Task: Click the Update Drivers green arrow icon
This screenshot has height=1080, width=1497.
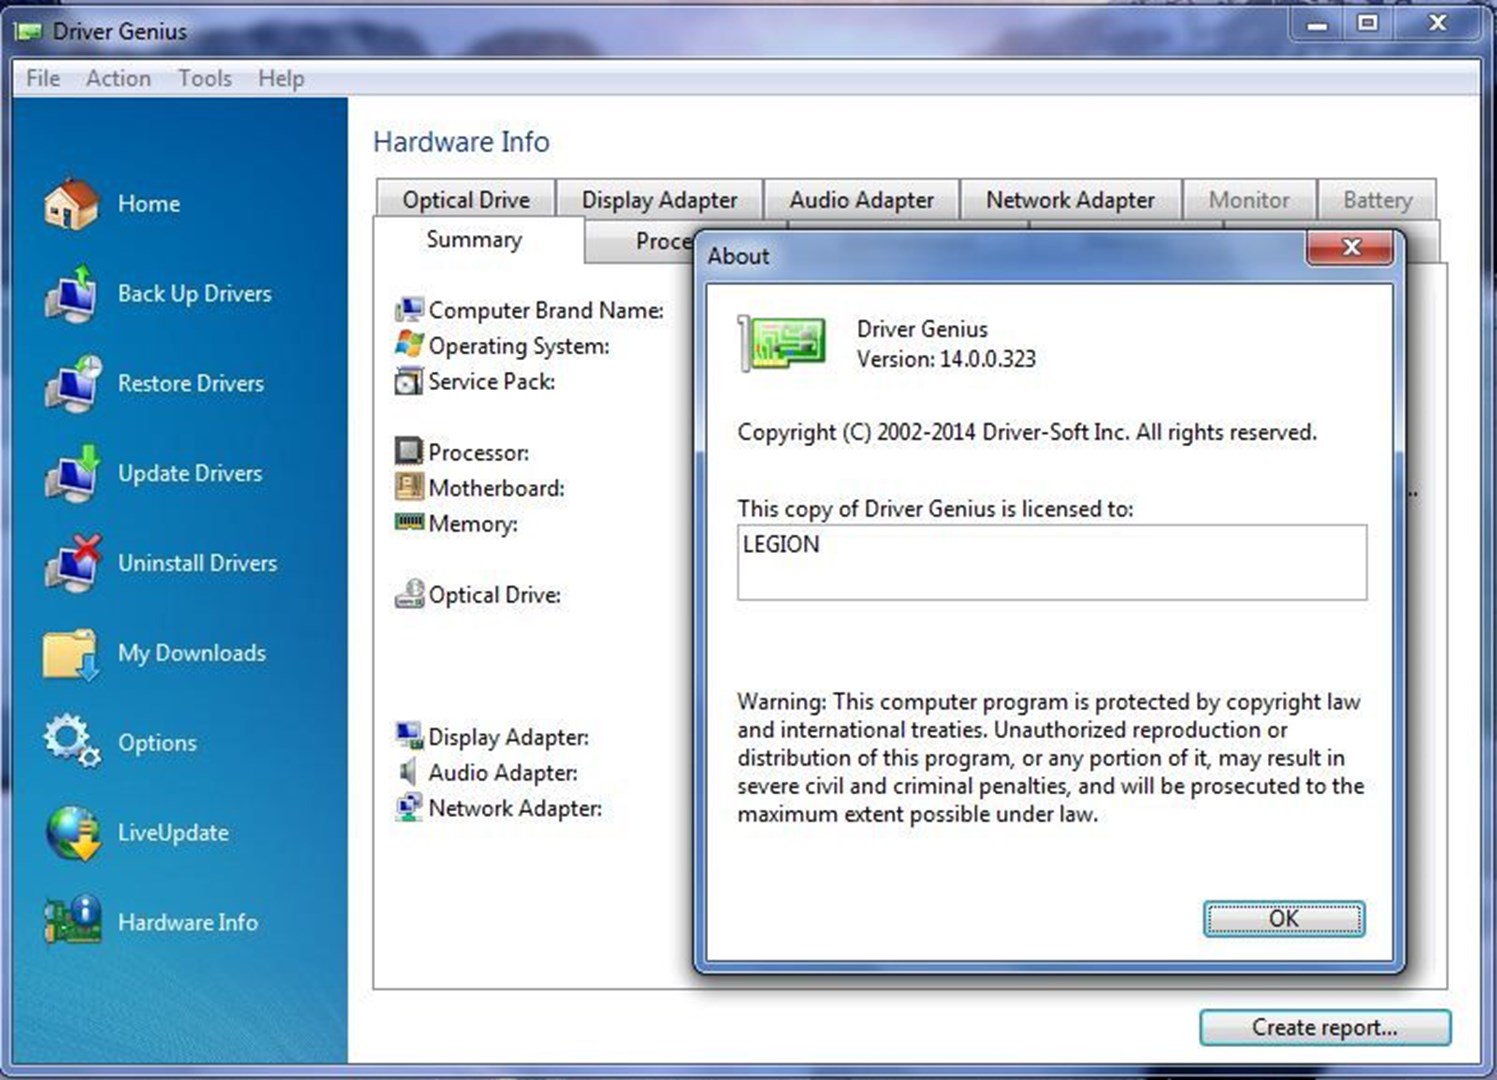Action: tap(72, 473)
